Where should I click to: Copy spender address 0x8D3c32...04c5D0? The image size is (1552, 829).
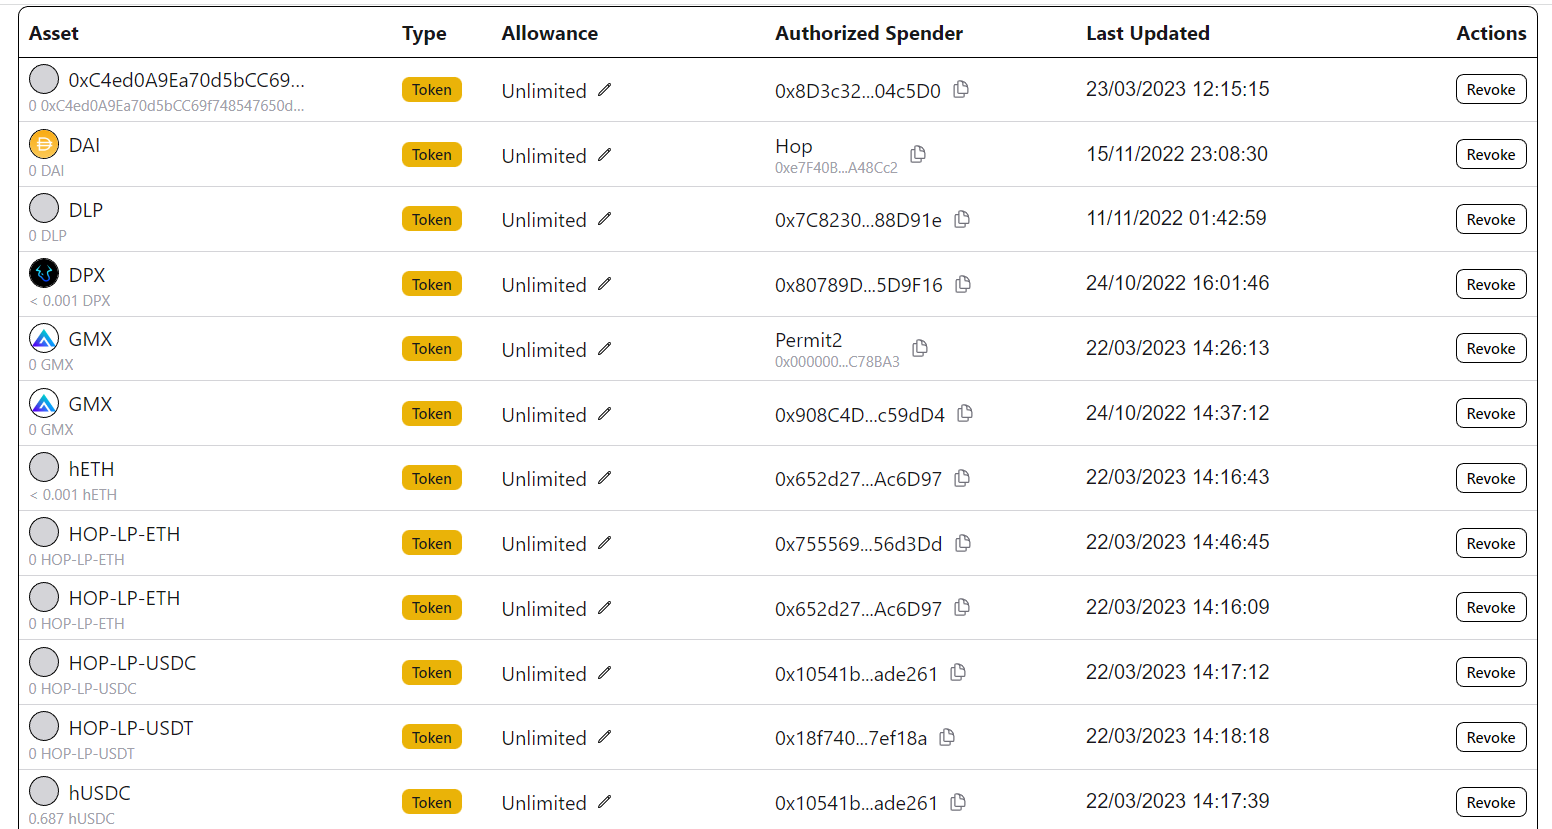click(961, 89)
